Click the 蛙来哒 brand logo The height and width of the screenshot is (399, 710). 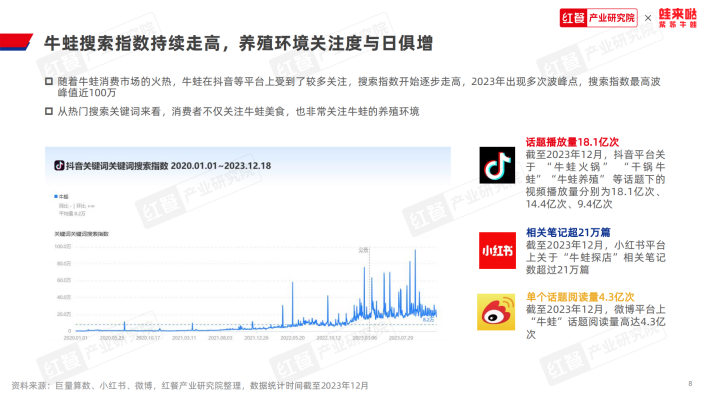(x=677, y=18)
